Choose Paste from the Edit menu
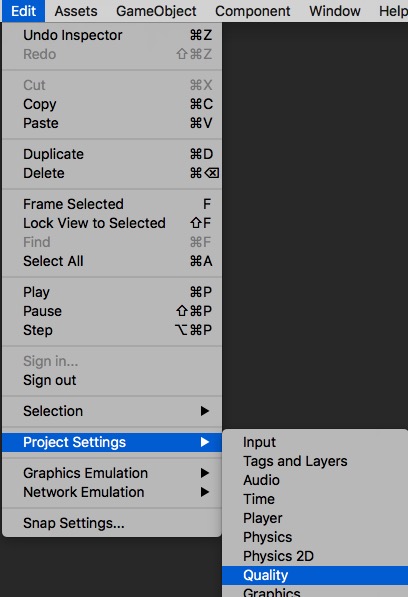 112,123
